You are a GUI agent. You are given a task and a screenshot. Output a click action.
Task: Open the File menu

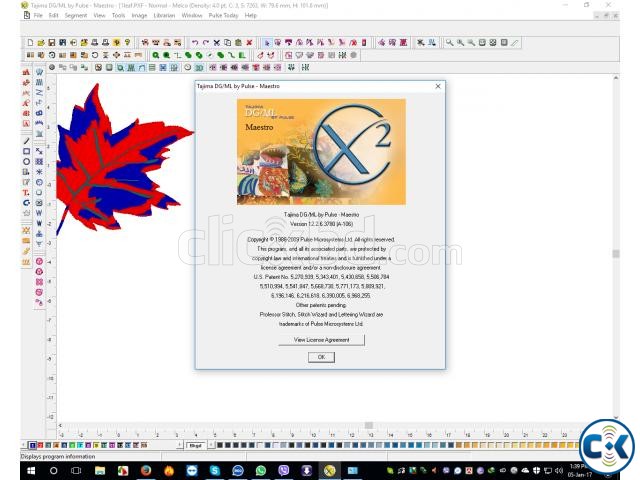coord(38,16)
